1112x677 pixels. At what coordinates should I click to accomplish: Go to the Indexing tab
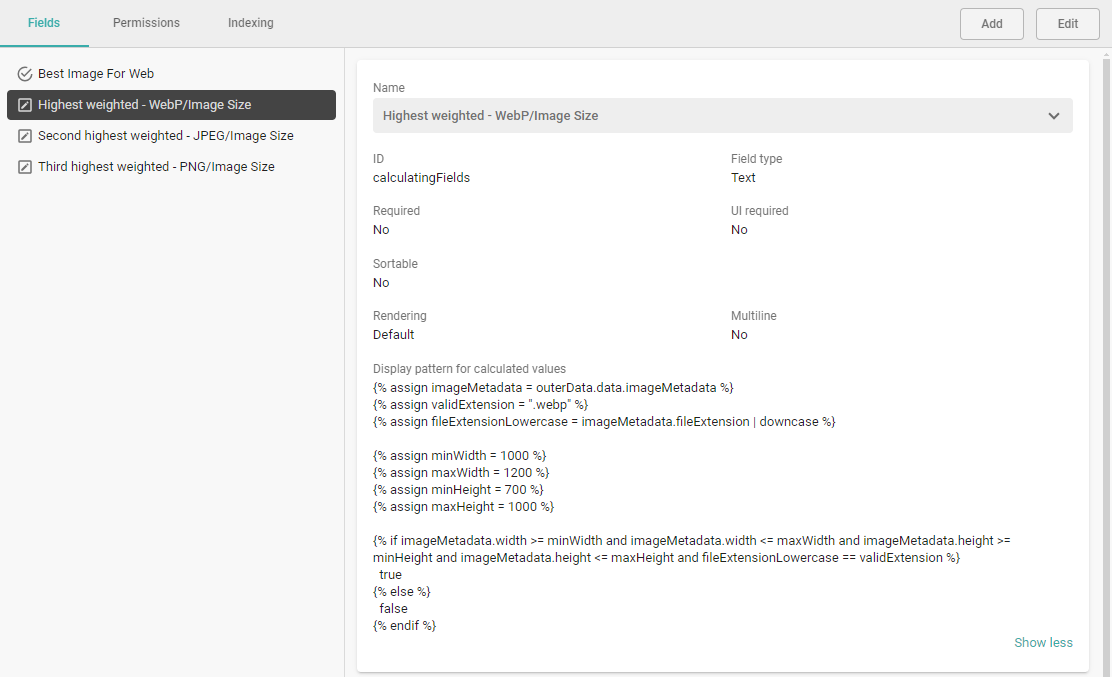pos(250,23)
